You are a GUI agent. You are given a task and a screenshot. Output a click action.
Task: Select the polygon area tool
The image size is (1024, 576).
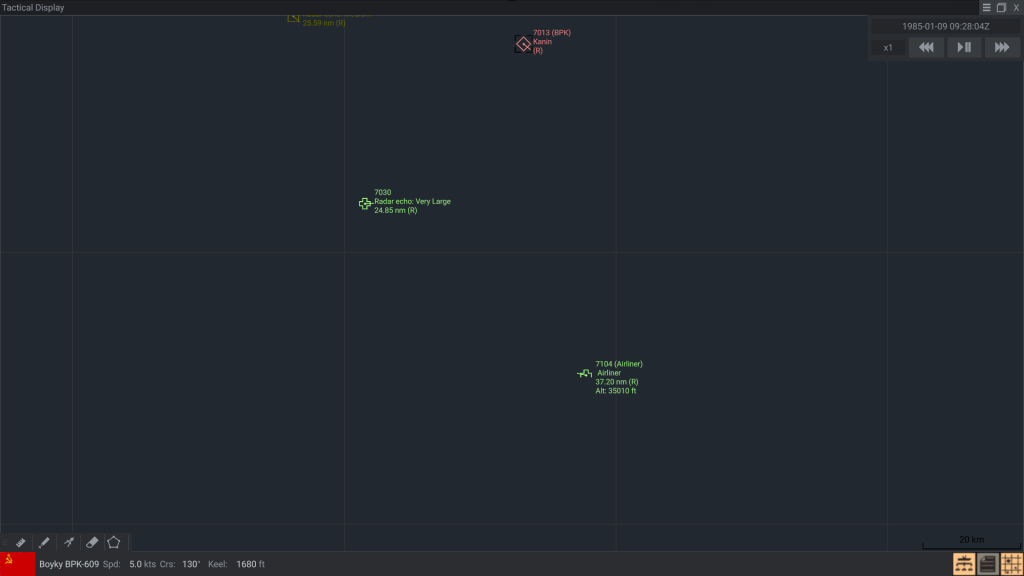114,542
